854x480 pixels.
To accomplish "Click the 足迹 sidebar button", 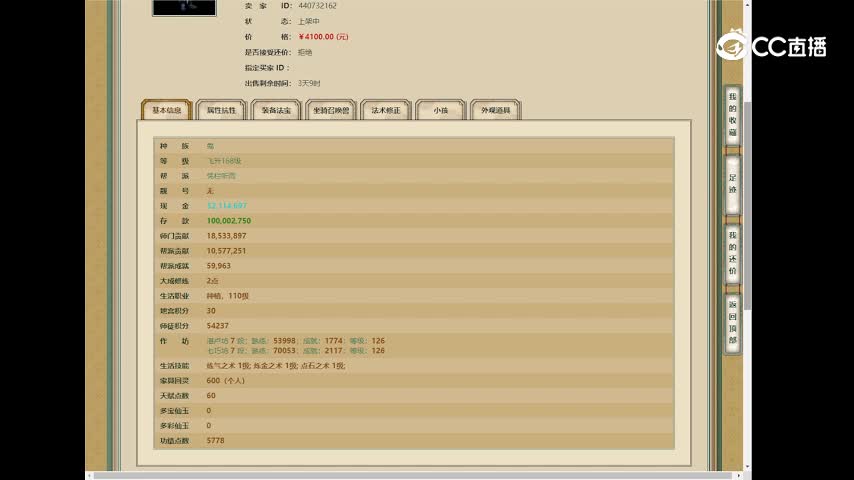I will (x=732, y=183).
